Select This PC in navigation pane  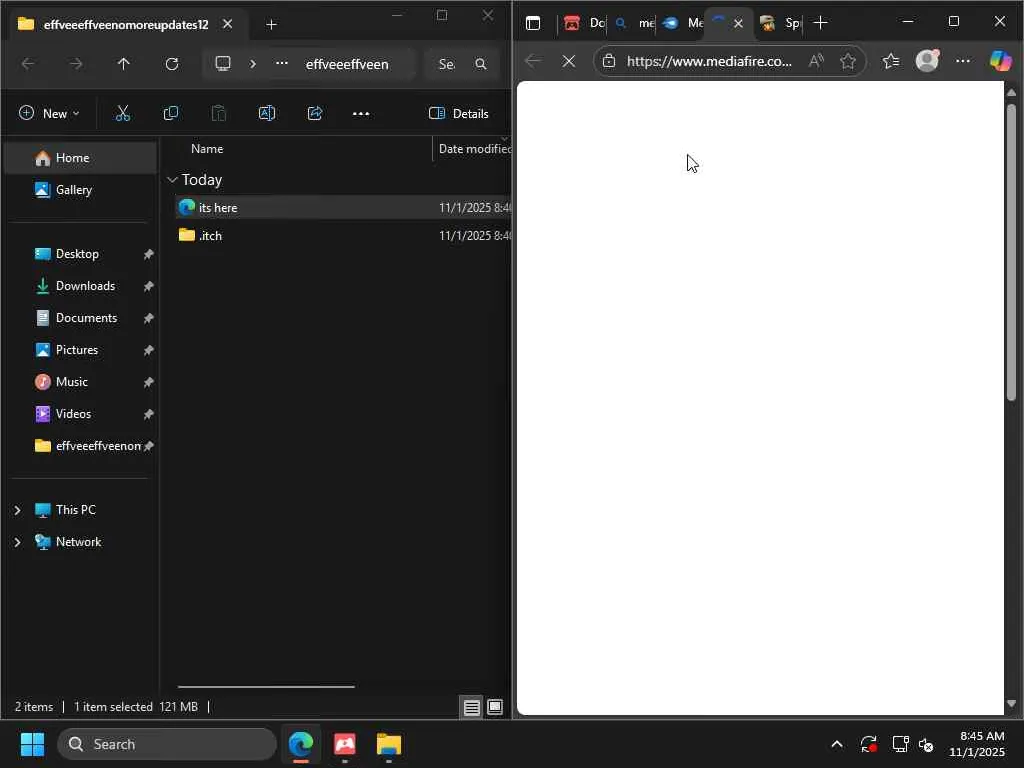75,510
